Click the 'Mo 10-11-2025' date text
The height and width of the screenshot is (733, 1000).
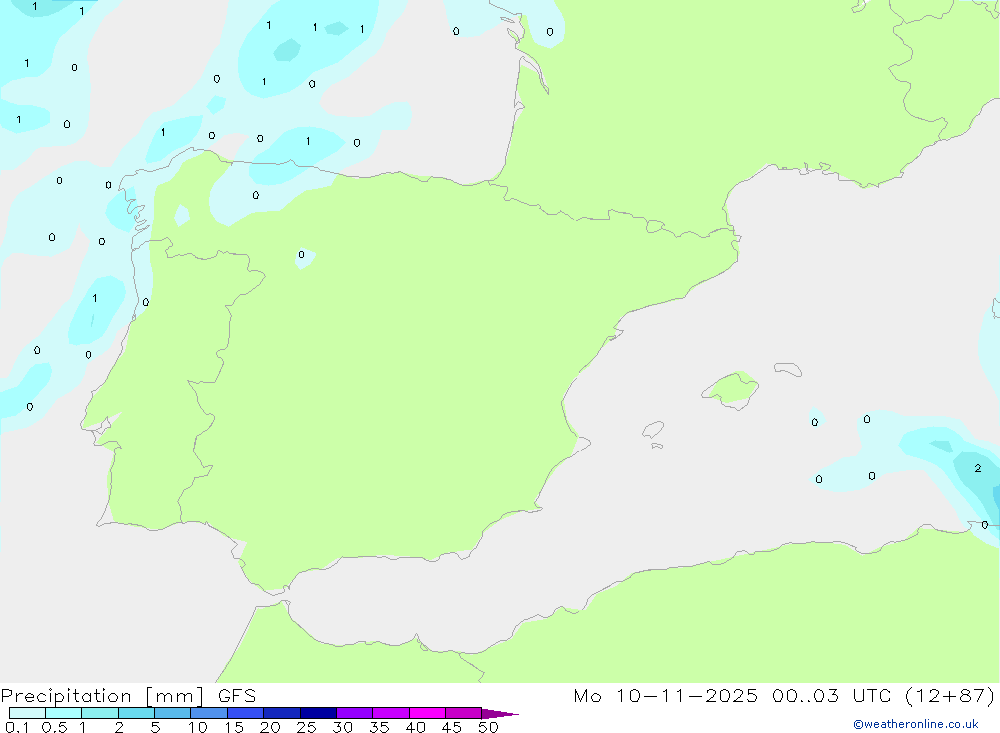pyautogui.click(x=665, y=695)
